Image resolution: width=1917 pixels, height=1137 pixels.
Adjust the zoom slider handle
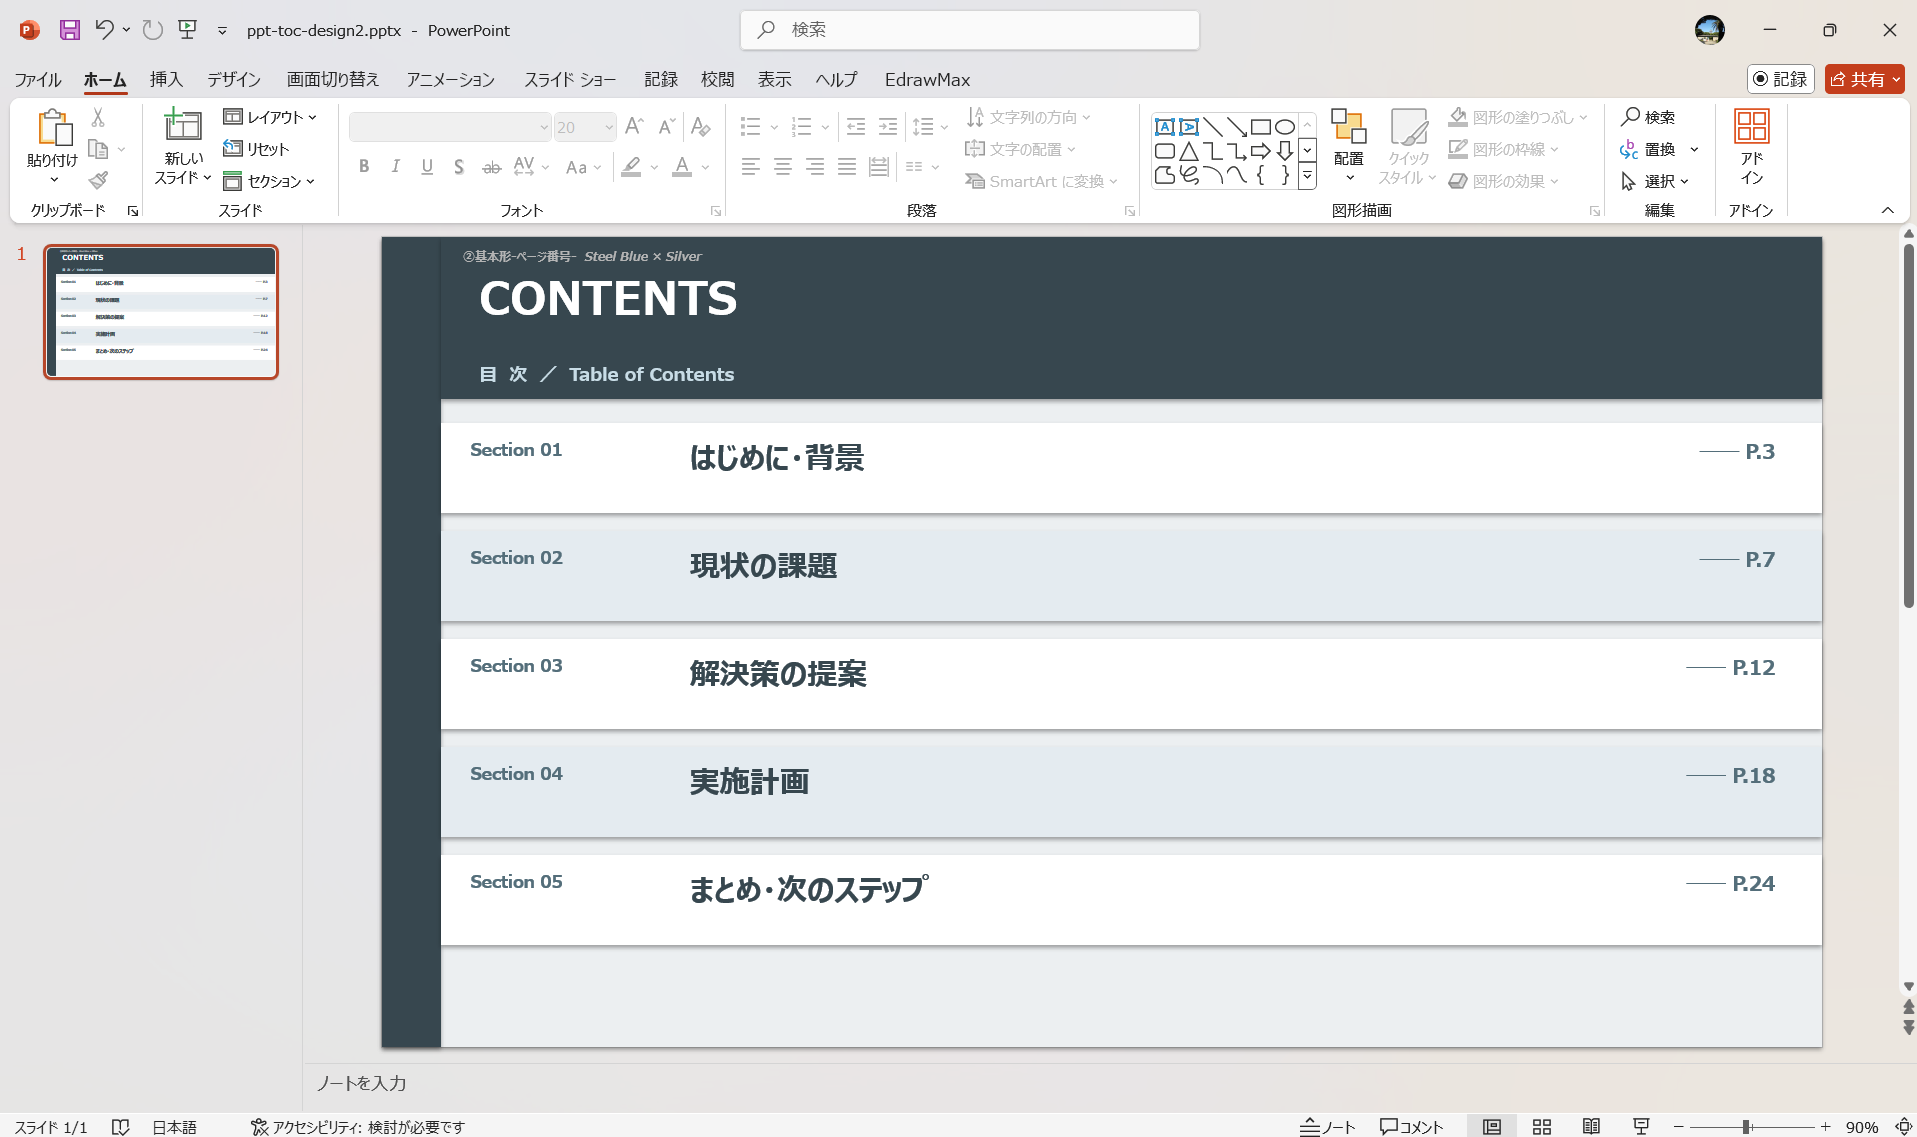point(1746,1126)
